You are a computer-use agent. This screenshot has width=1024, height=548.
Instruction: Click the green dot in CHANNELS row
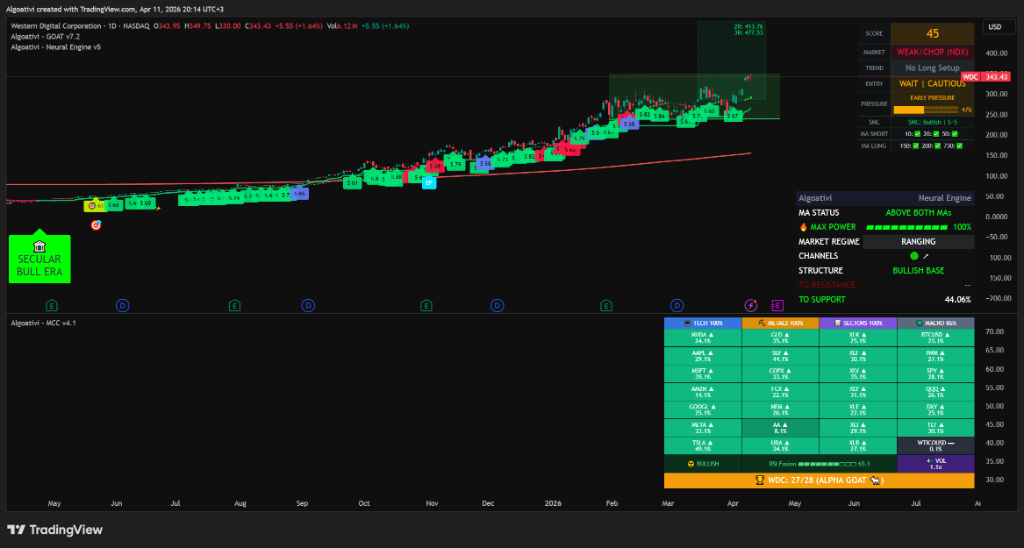tap(914, 256)
